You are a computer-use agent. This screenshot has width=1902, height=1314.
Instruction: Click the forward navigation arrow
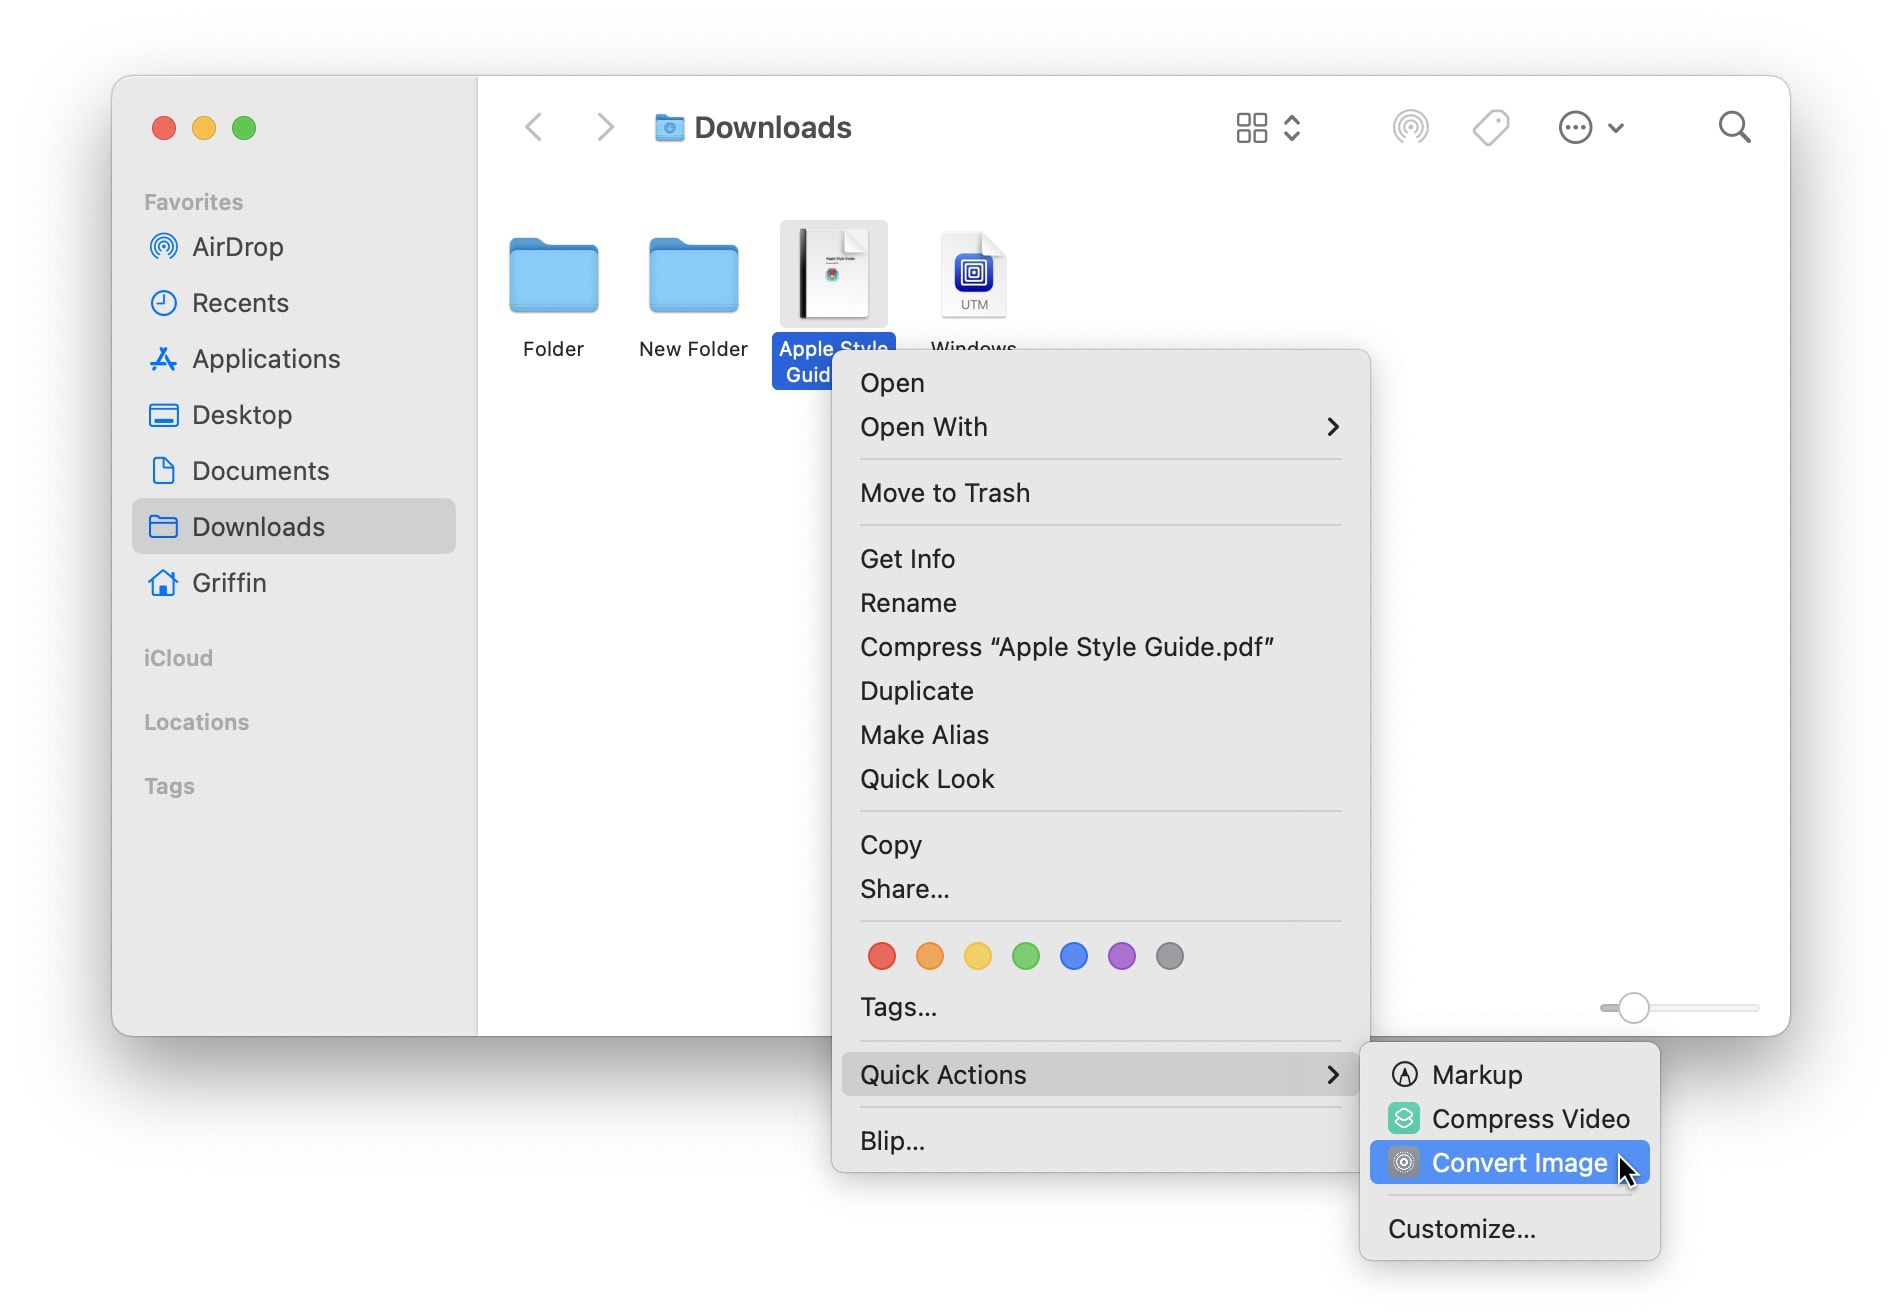pyautogui.click(x=604, y=128)
